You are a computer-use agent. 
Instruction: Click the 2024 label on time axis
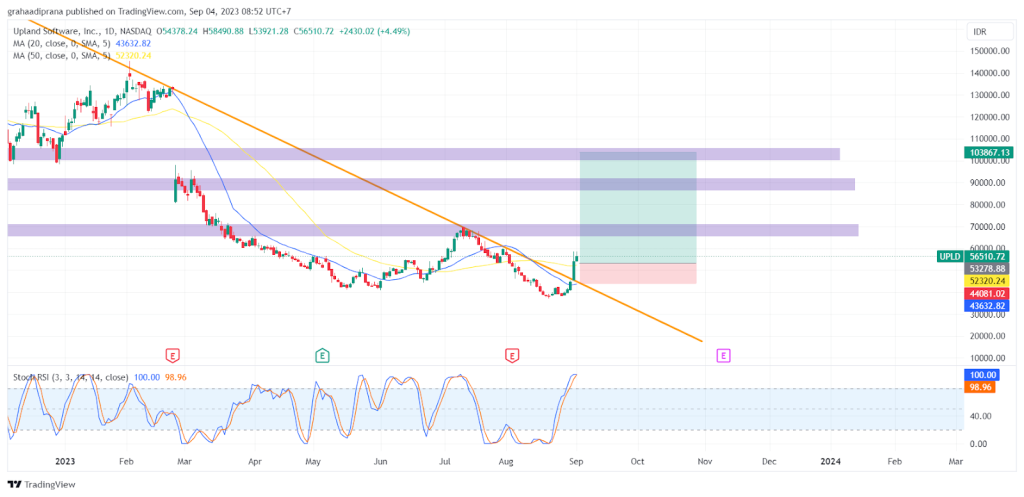830,462
